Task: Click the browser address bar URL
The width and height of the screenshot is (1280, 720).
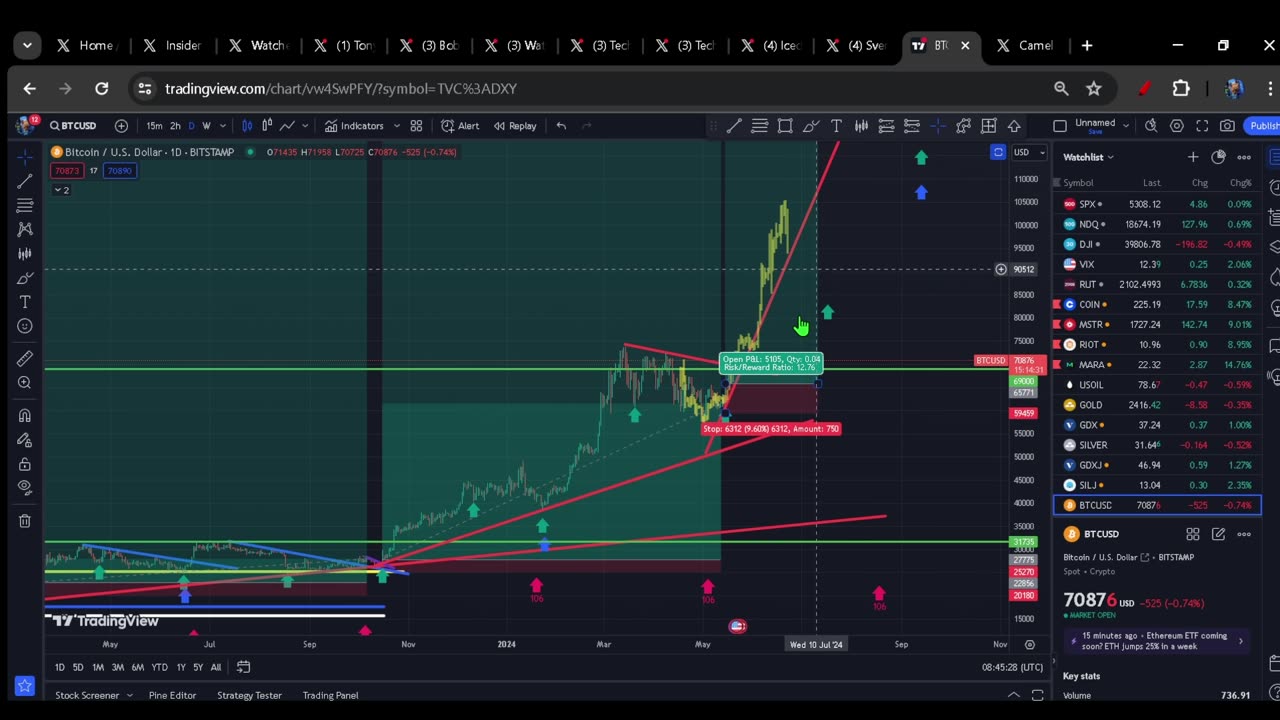Action: click(341, 89)
